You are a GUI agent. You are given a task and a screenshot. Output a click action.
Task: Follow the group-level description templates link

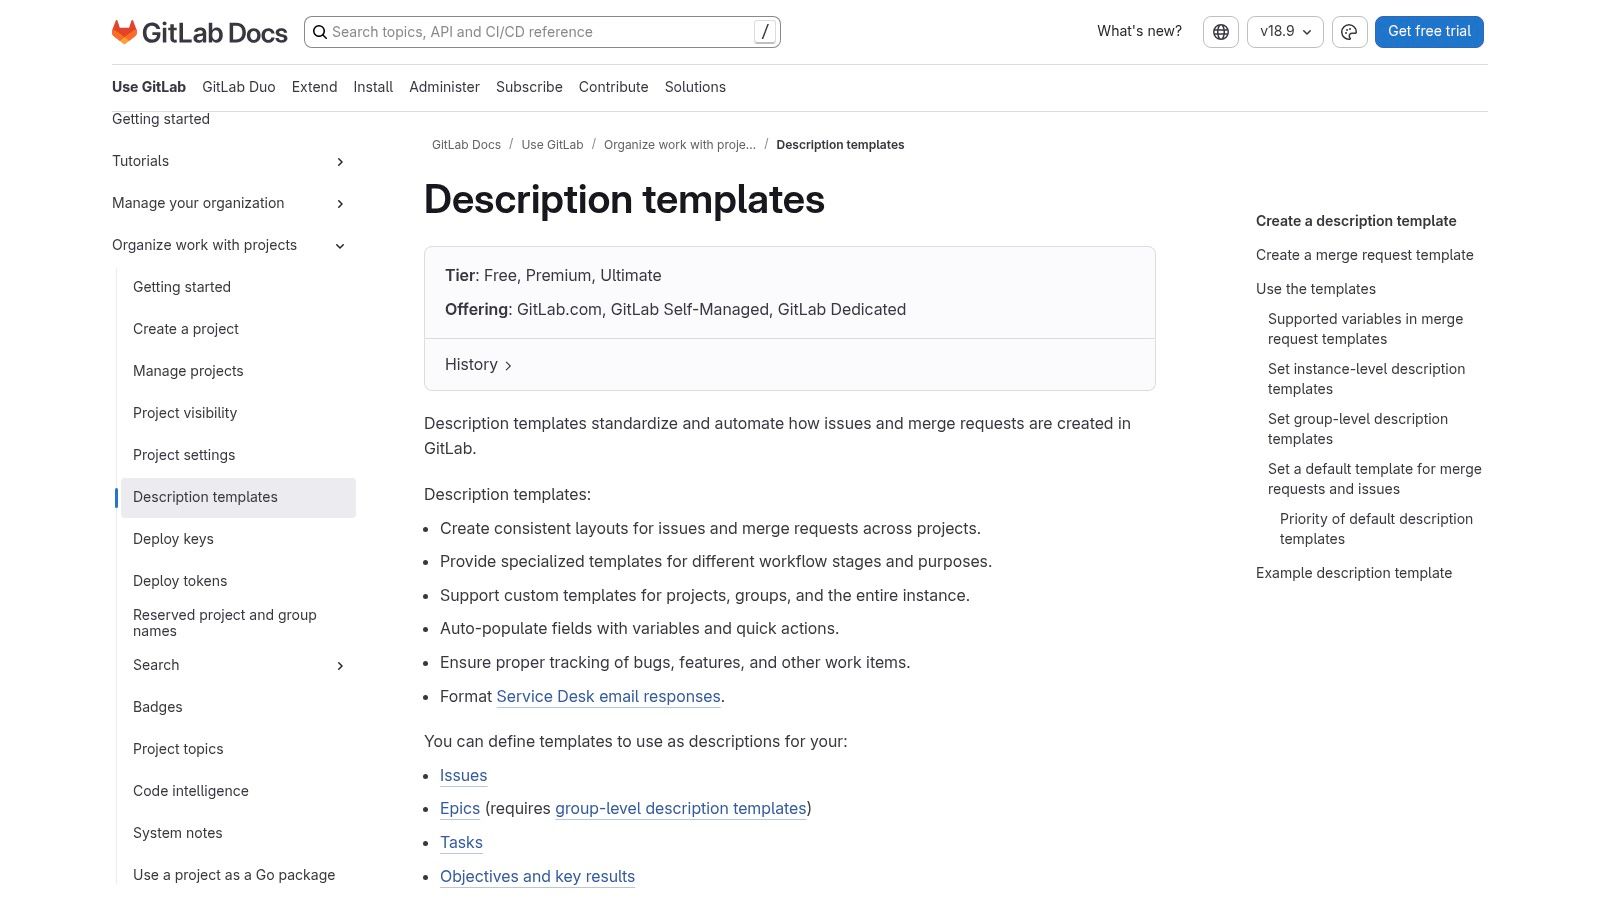pyautogui.click(x=681, y=808)
